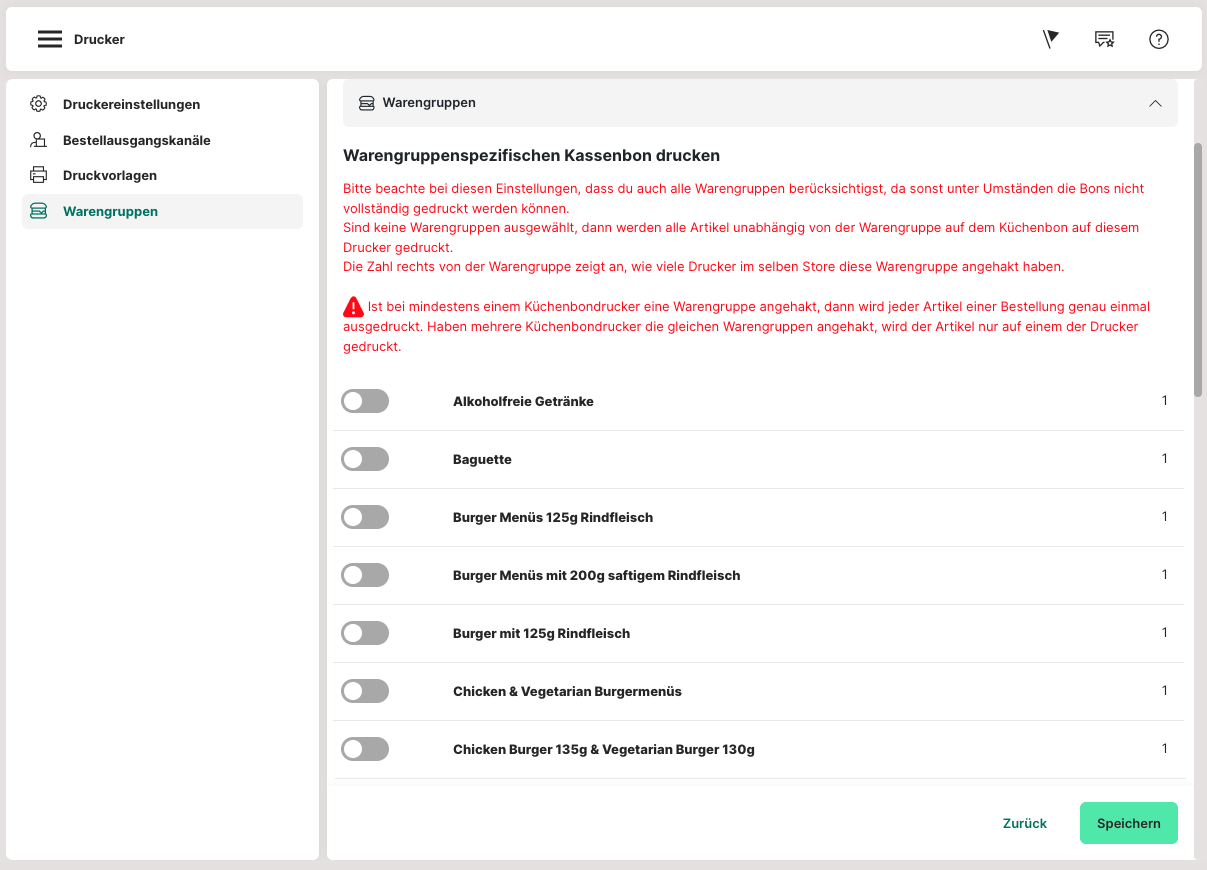Click the Druckereinstellungen gear icon
The image size is (1207, 870).
point(39,104)
